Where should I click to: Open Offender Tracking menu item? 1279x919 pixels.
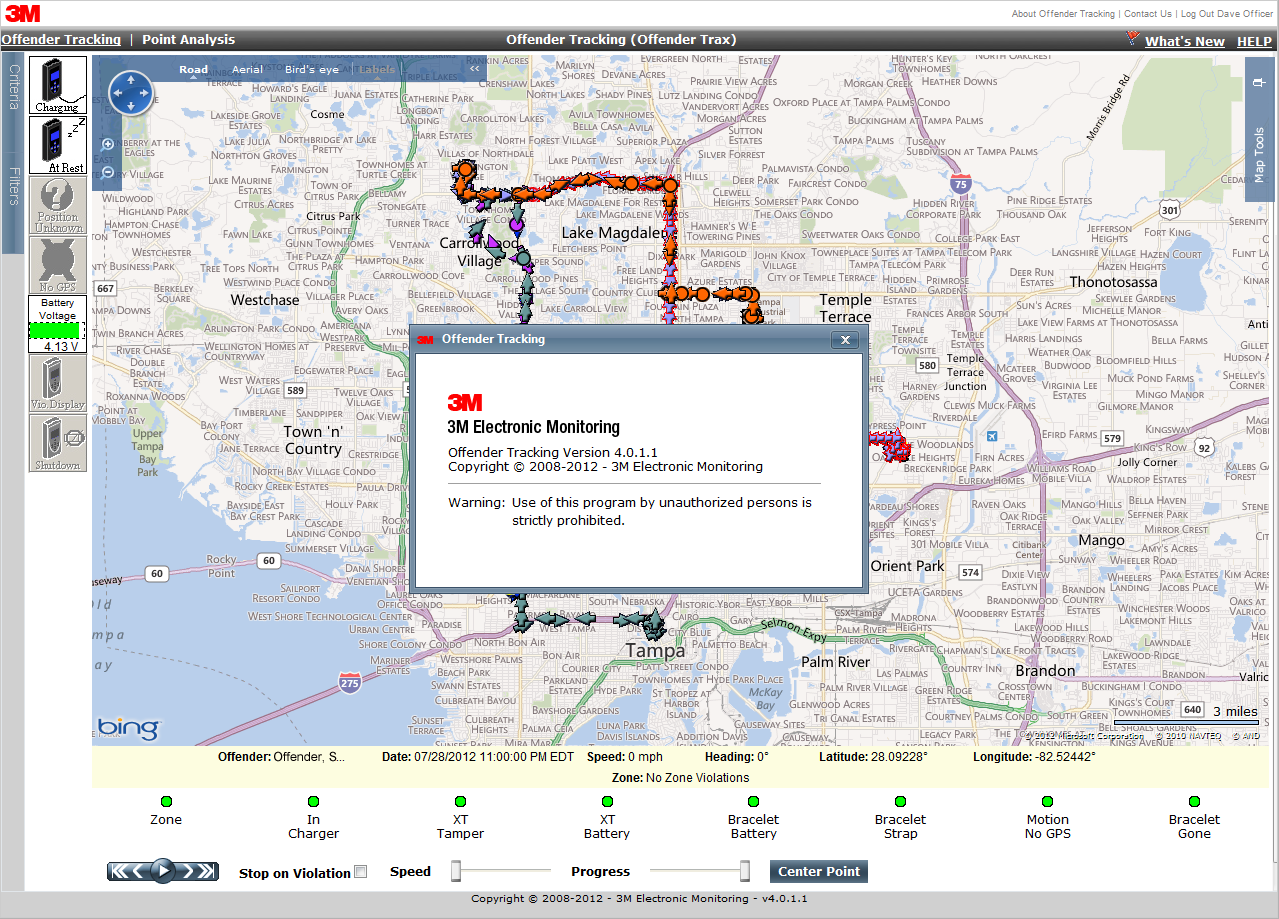pos(61,40)
